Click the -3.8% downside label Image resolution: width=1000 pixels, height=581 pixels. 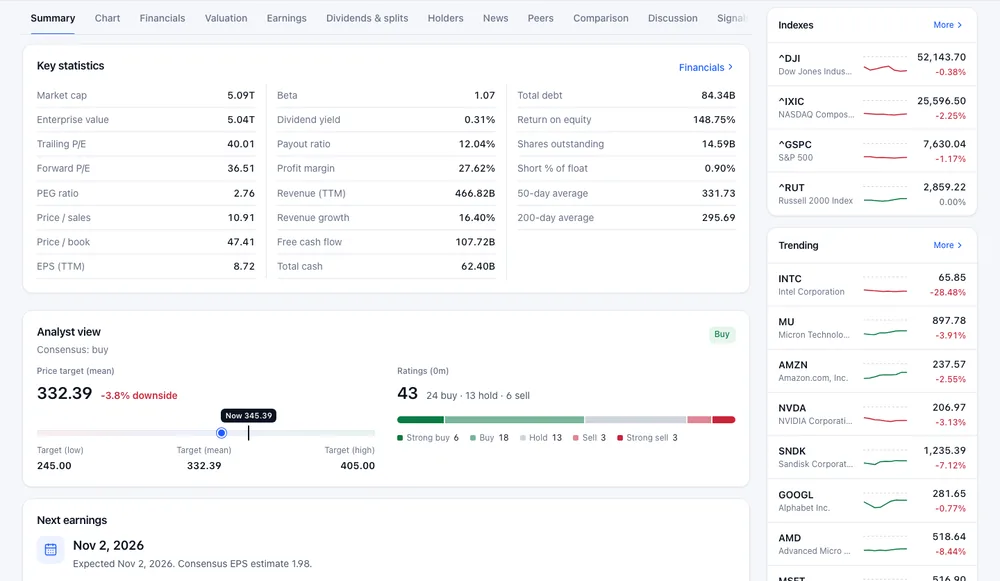coord(139,395)
